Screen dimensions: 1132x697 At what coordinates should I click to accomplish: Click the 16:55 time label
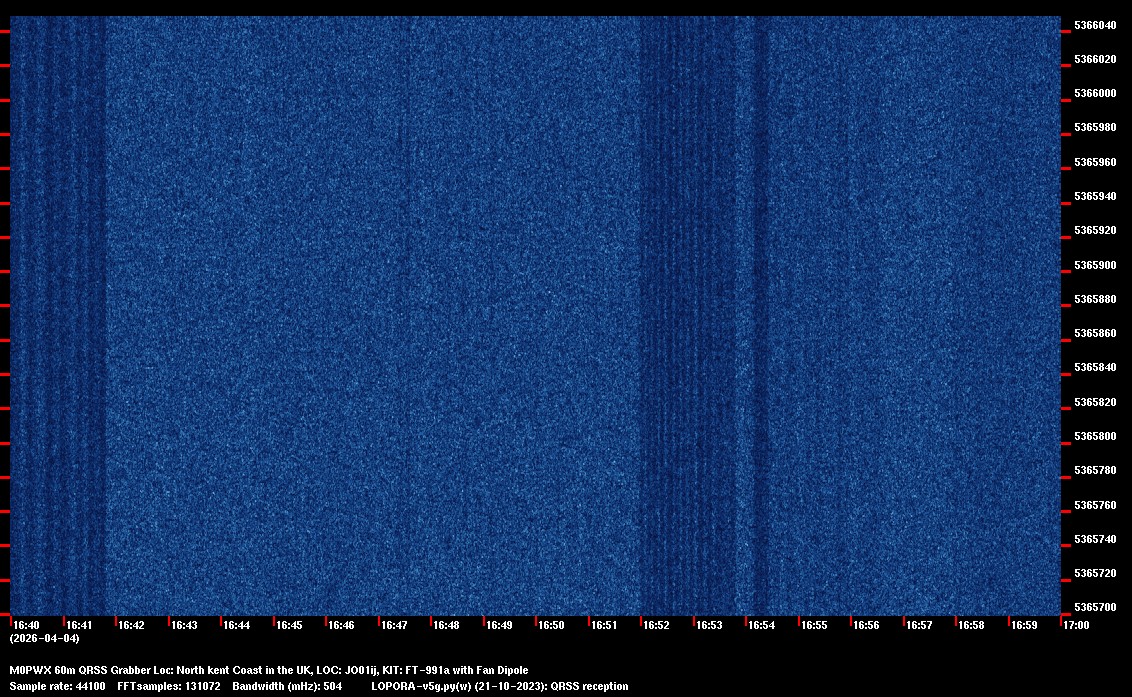814,625
